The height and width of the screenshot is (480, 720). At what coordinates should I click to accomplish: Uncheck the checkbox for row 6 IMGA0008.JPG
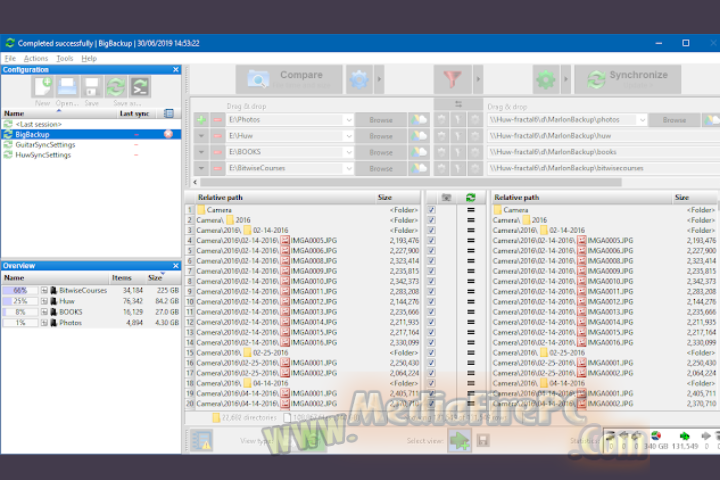432,261
